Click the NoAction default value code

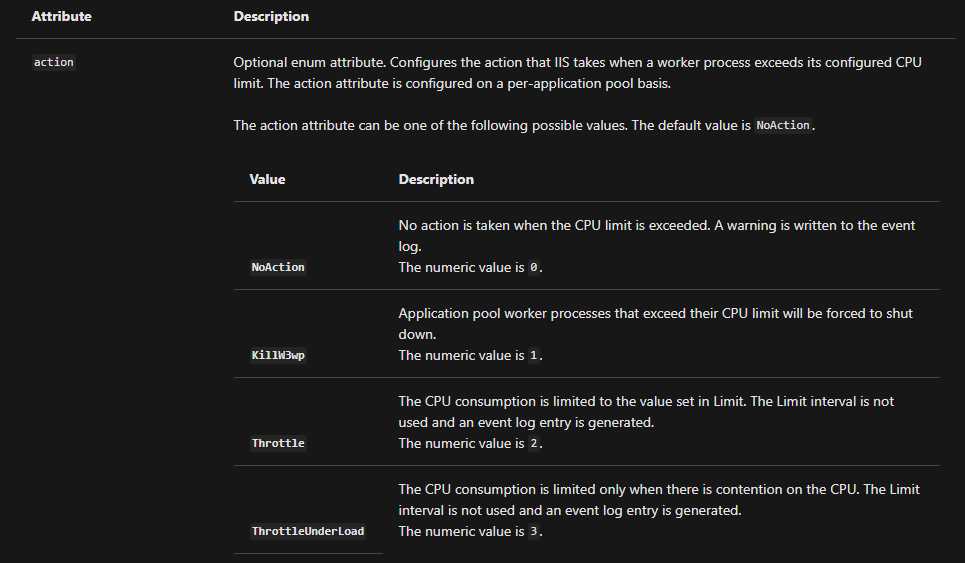click(783, 125)
